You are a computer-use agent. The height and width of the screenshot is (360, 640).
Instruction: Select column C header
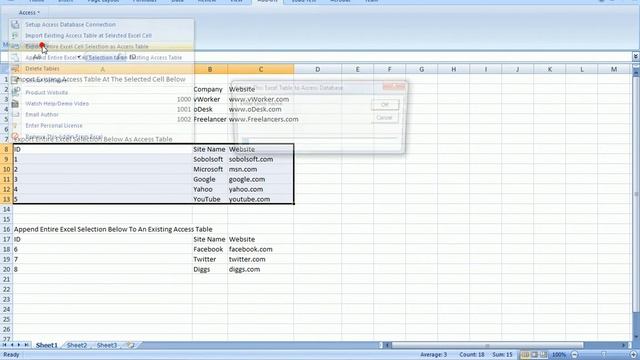pyautogui.click(x=260, y=69)
